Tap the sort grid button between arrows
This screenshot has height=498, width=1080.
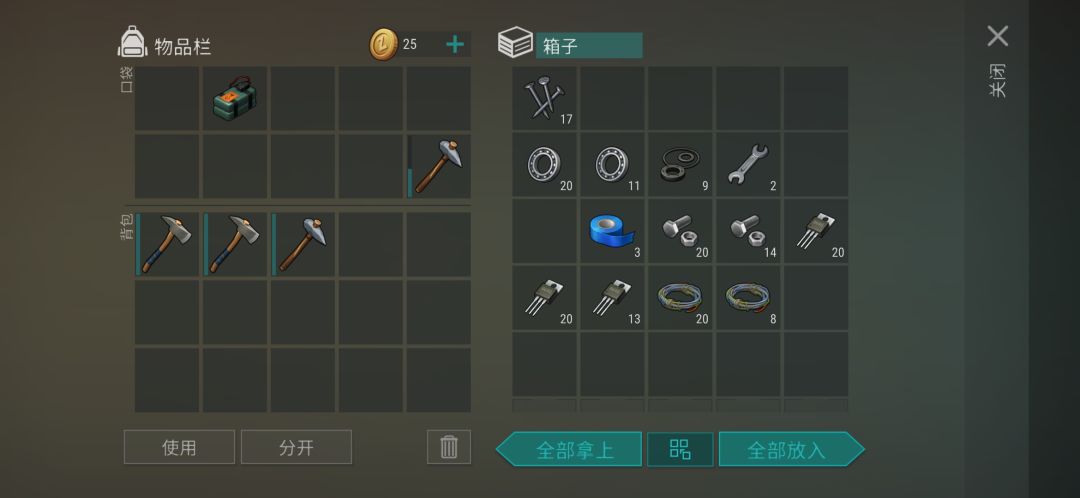click(680, 450)
